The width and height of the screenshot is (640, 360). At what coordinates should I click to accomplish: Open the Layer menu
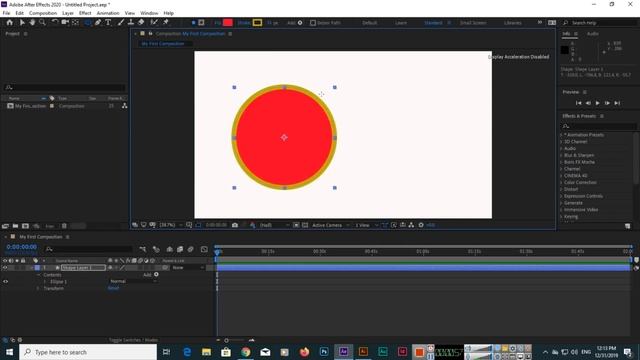click(68, 13)
